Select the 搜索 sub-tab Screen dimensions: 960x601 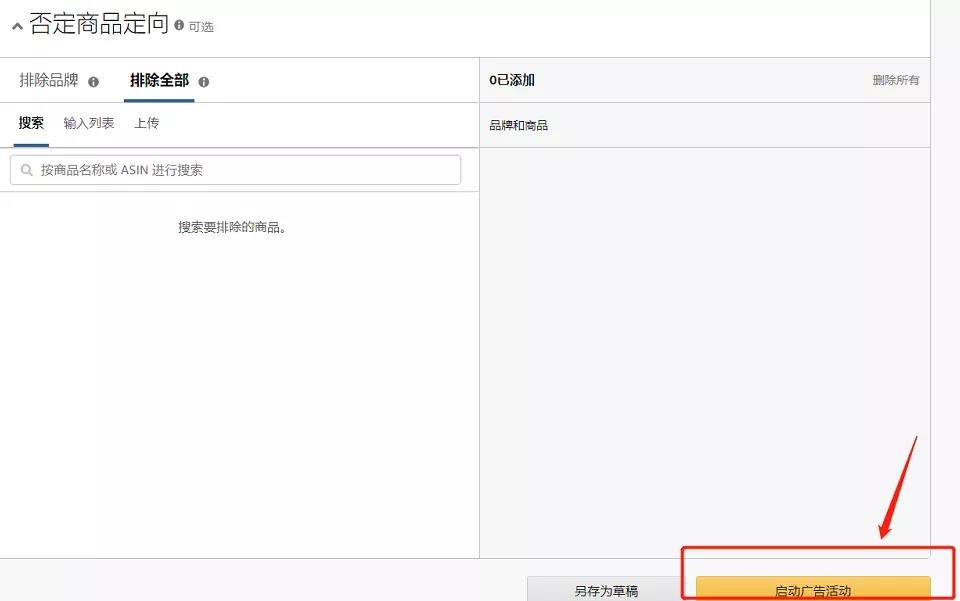click(x=31, y=123)
